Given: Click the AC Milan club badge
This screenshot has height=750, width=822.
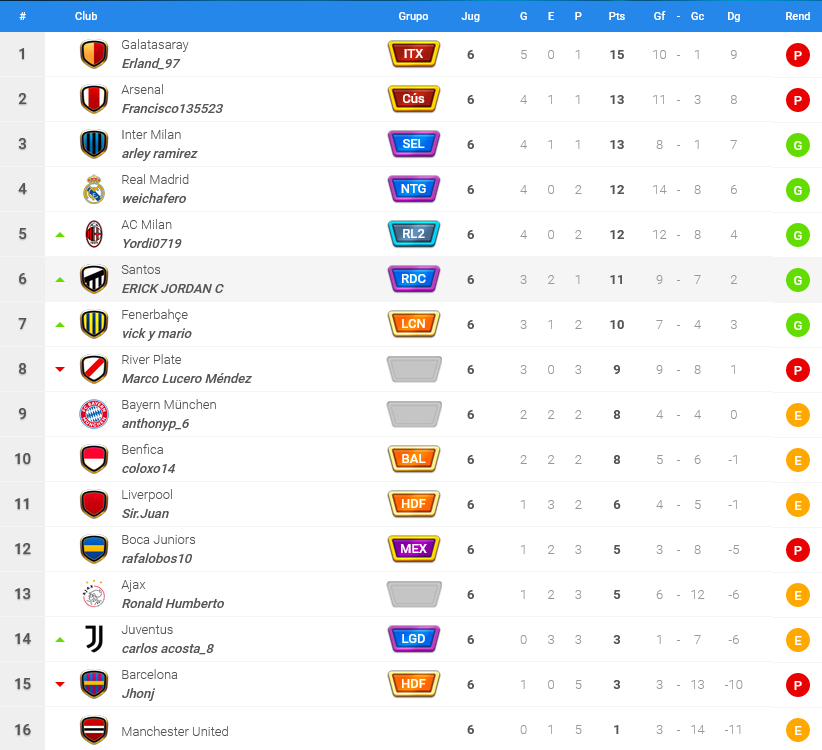Looking at the screenshot, I should pyautogui.click(x=94, y=234).
